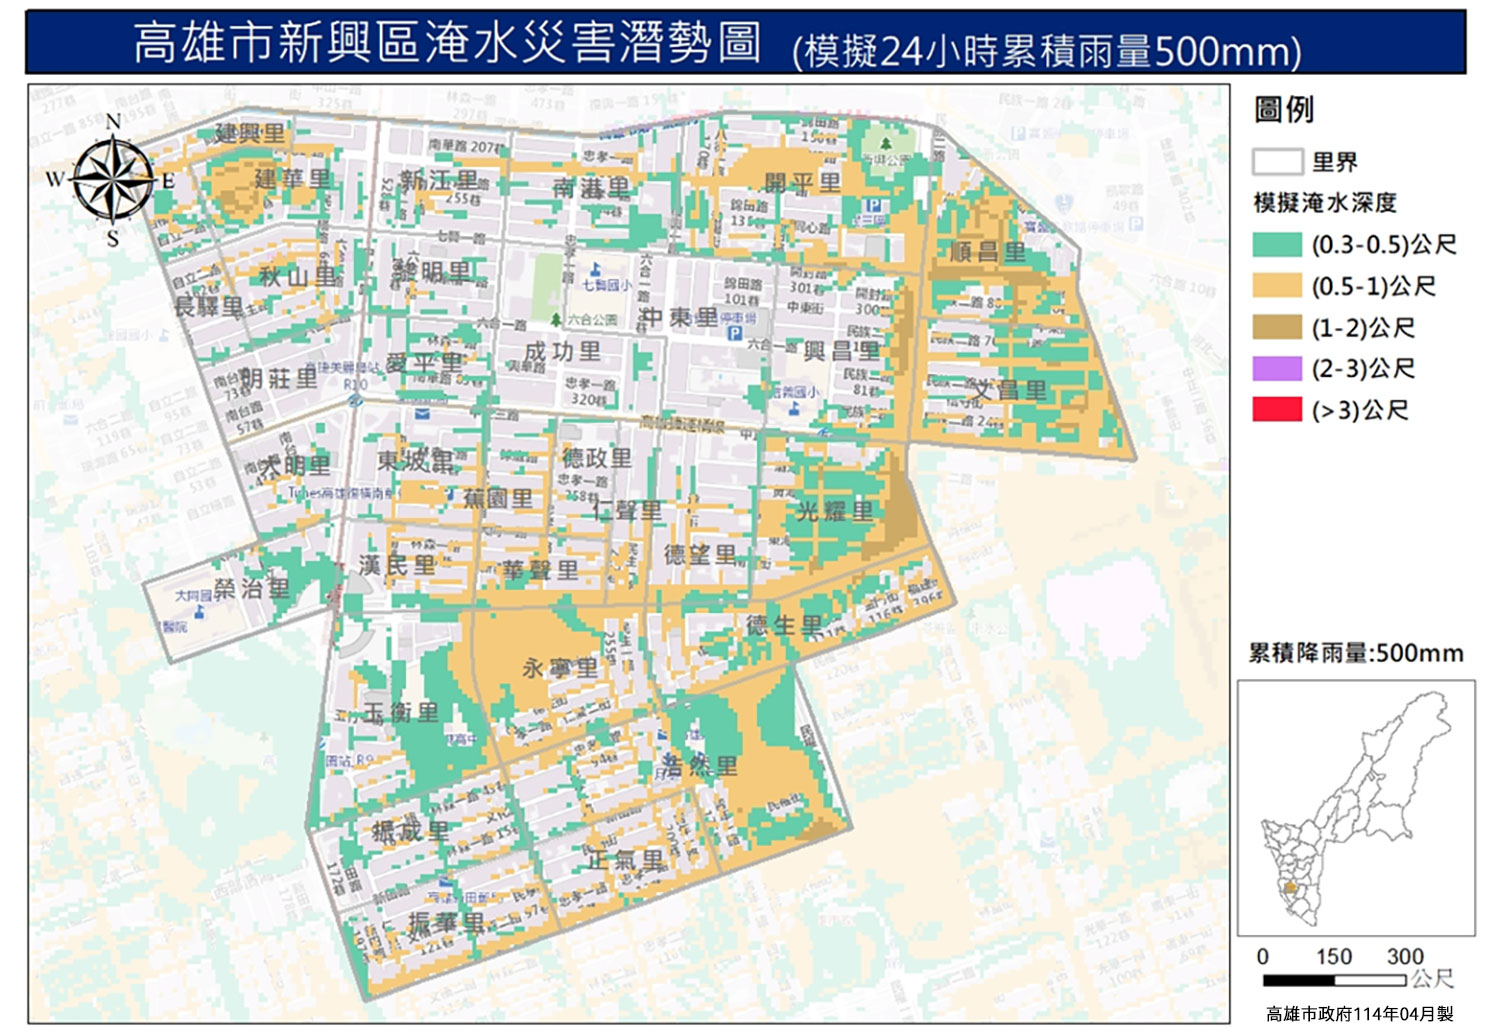
Task: Click the school icon above 七賢國小
Action: pos(596,269)
